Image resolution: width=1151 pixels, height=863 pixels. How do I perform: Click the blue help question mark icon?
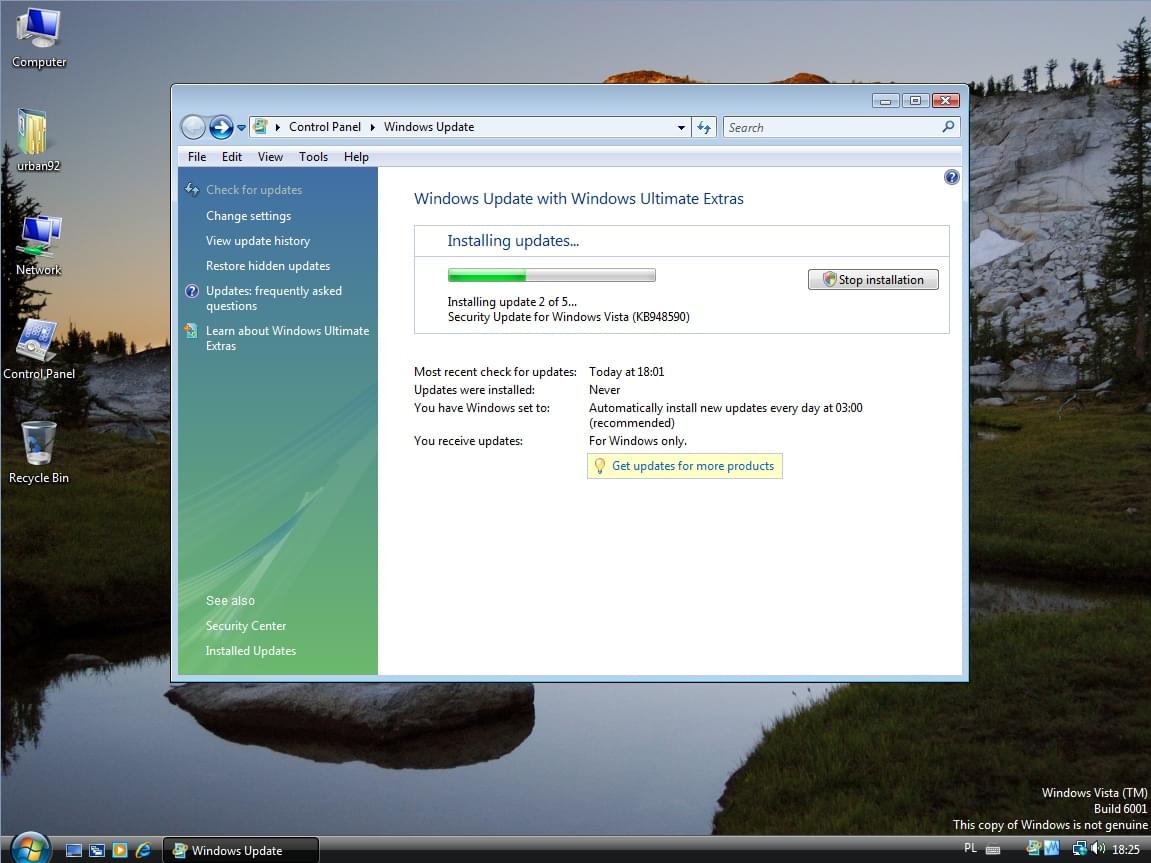(x=951, y=177)
